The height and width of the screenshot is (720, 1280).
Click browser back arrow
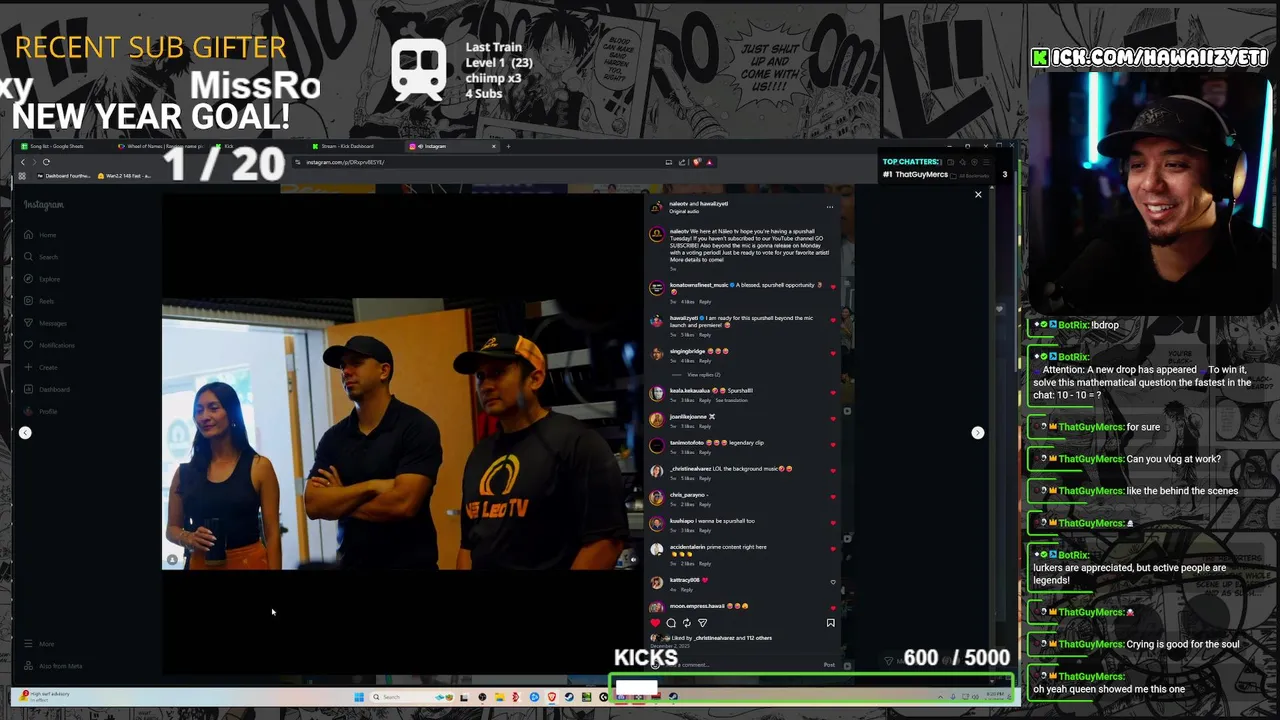22,162
